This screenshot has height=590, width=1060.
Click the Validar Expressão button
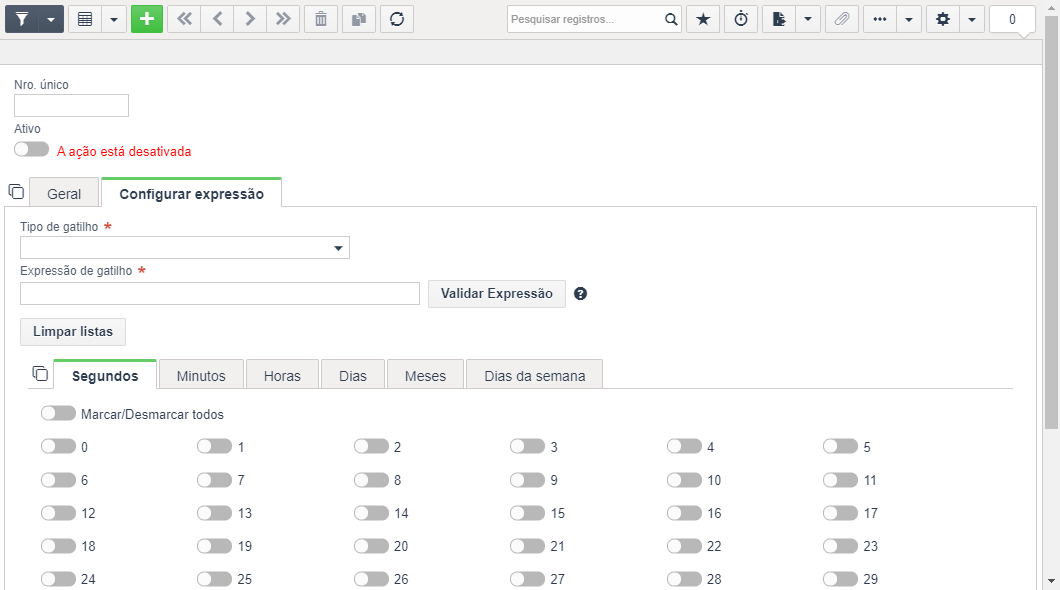click(497, 293)
